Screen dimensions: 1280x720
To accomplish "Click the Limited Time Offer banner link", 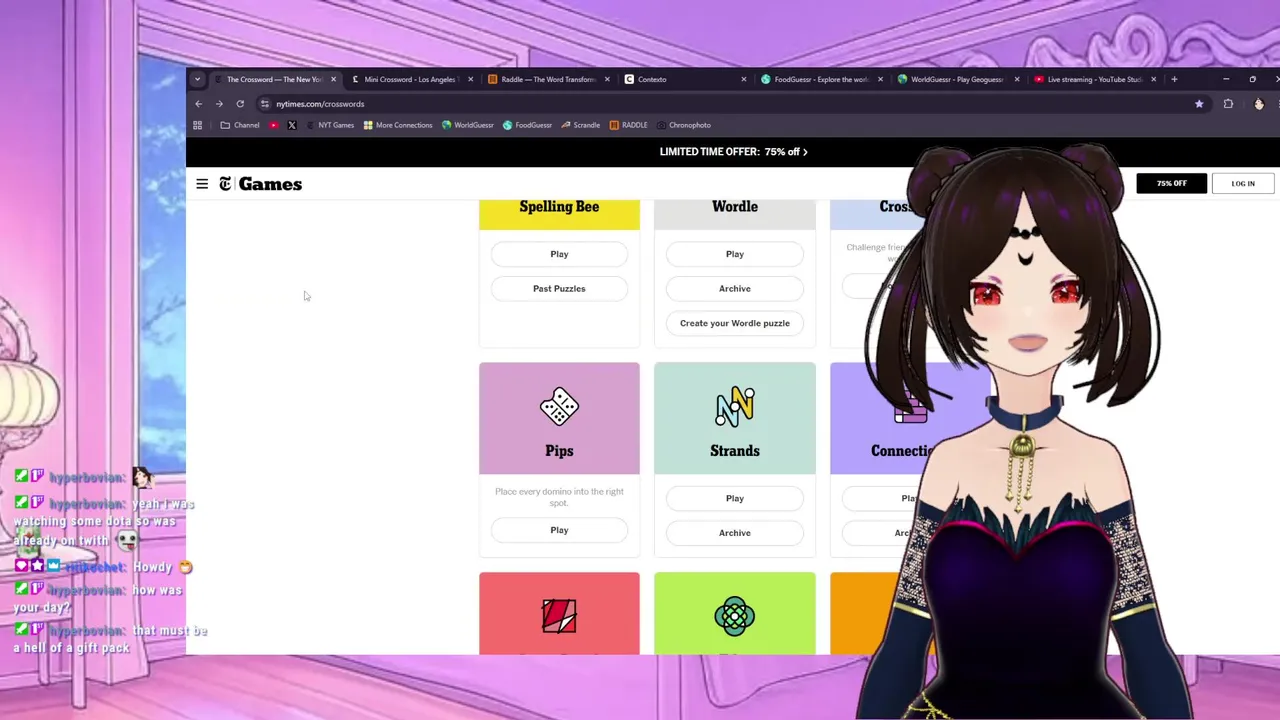I will click(733, 152).
